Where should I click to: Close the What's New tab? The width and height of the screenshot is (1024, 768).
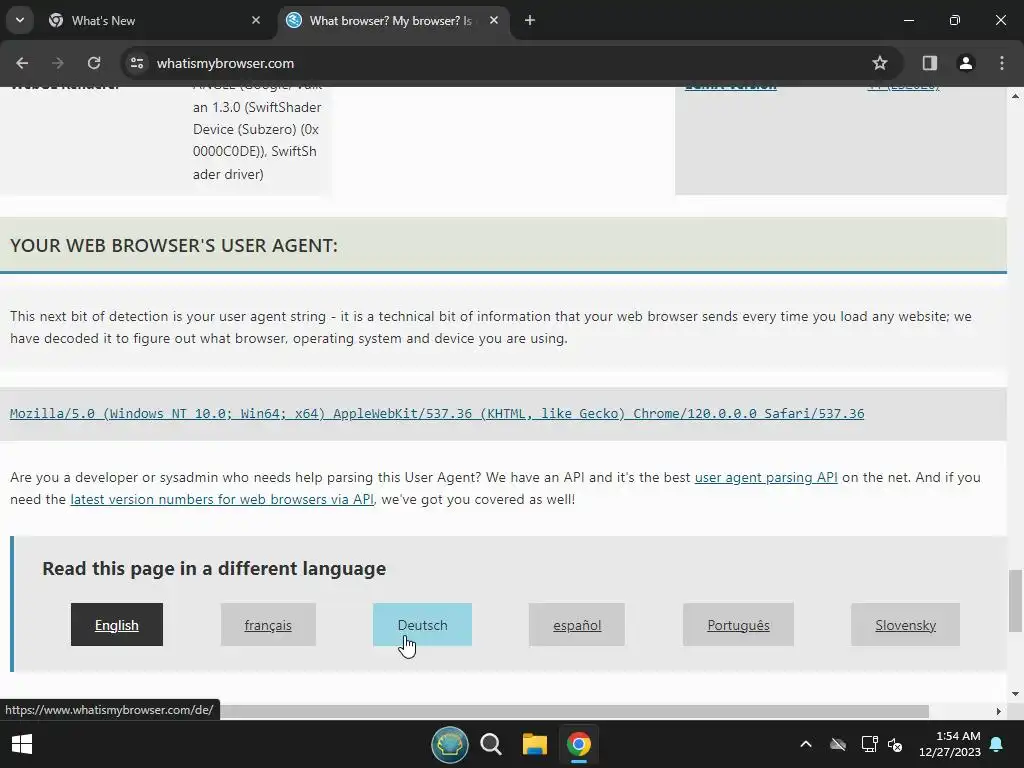coord(256,20)
